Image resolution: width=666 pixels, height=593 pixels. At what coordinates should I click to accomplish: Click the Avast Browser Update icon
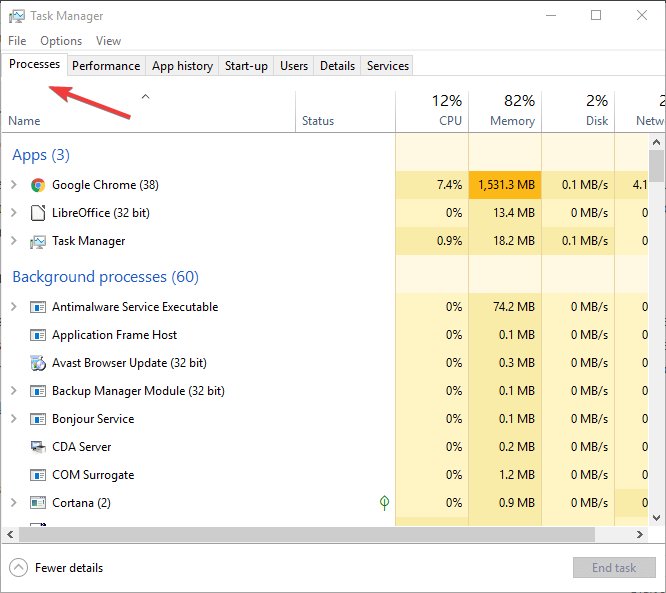(38, 363)
